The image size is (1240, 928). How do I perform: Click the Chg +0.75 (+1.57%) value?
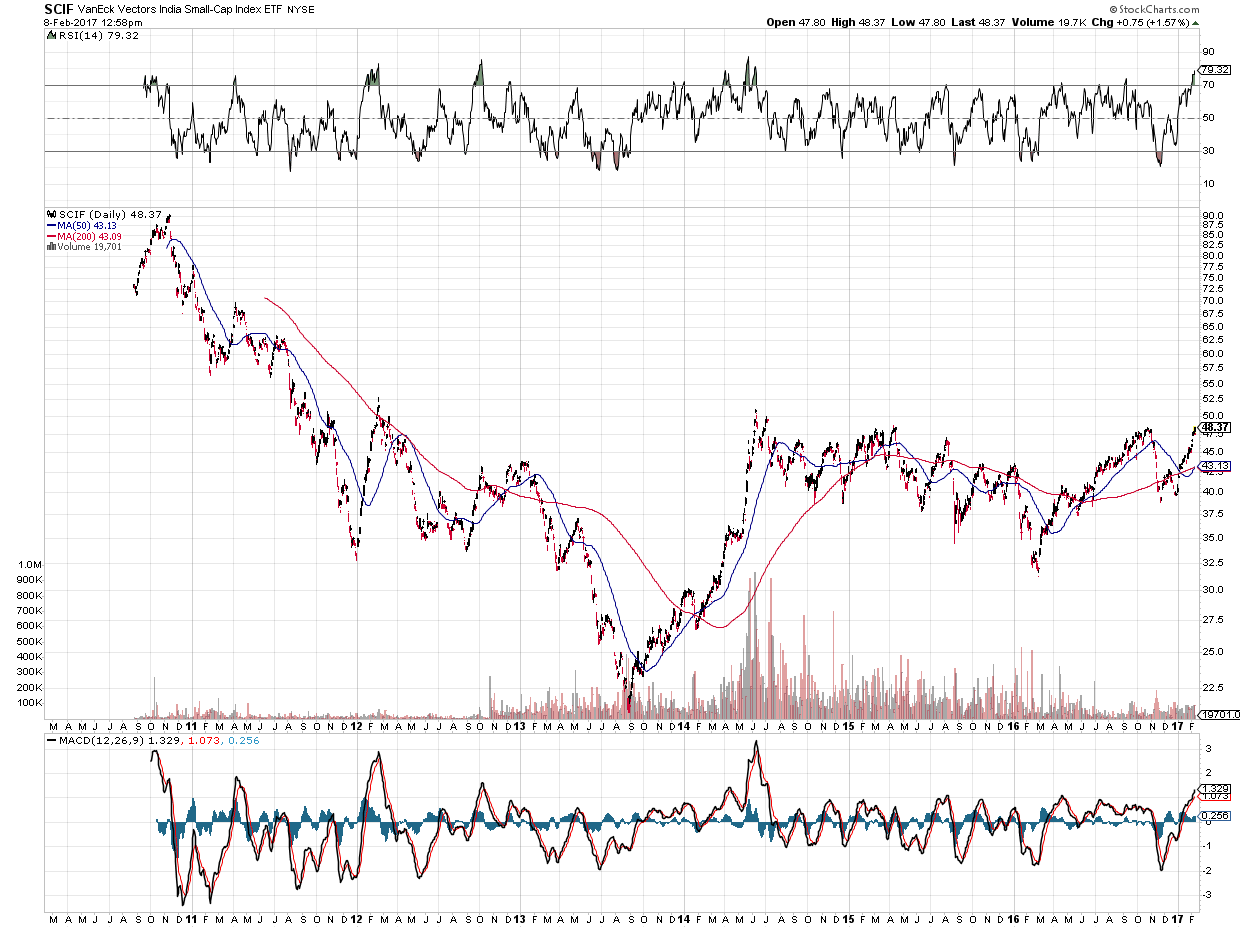tap(1142, 22)
